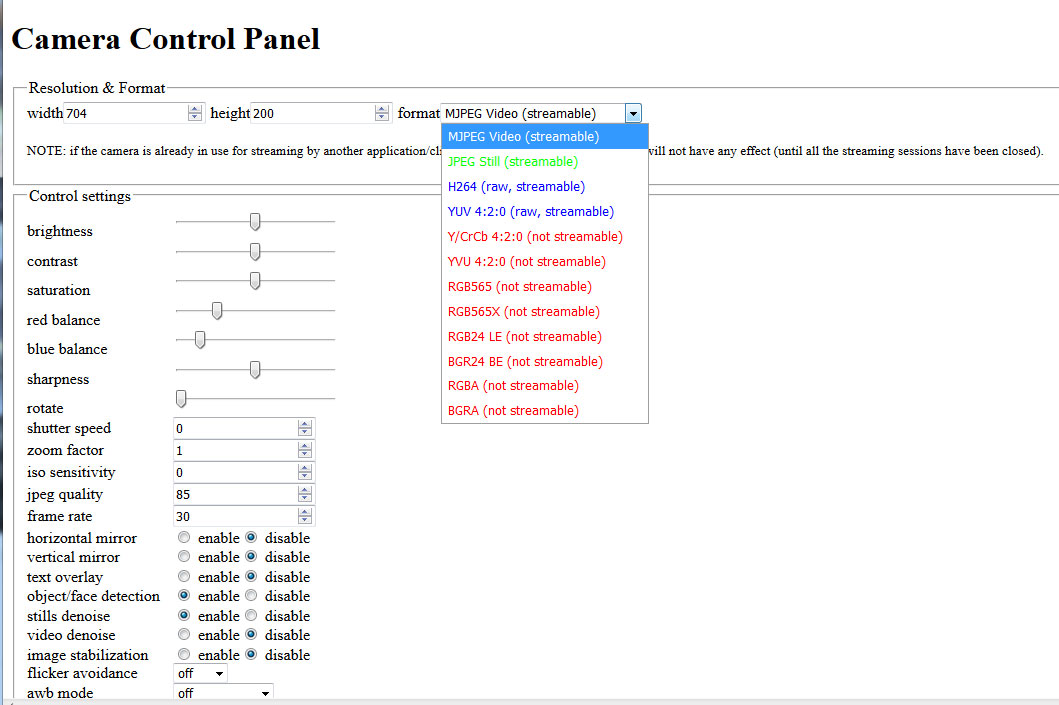
Task: Select disable for text overlay
Action: (x=251, y=577)
